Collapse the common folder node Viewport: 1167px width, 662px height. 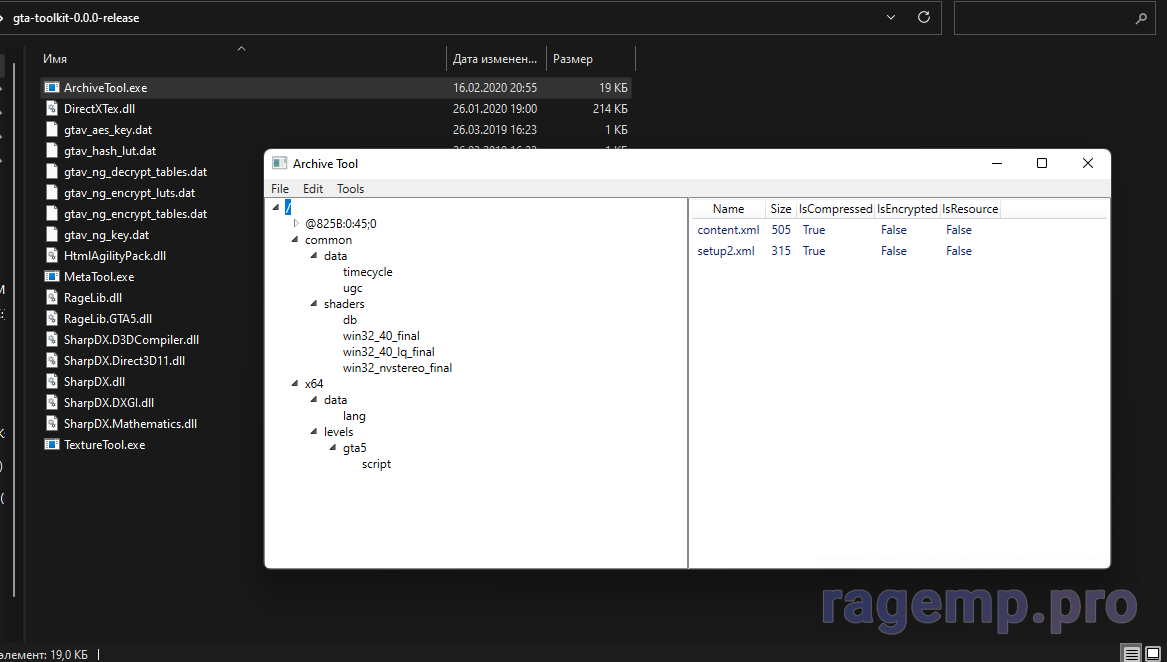pos(295,240)
